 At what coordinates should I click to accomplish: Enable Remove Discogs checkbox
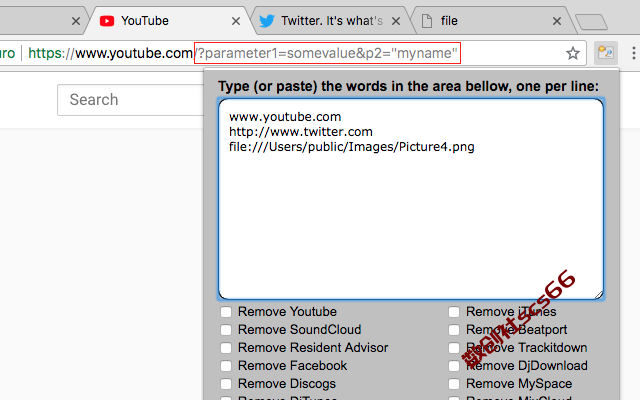click(226, 384)
